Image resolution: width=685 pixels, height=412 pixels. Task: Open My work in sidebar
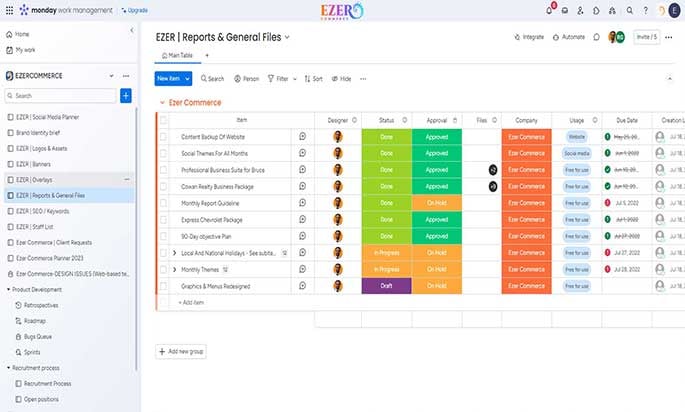pos(21,50)
